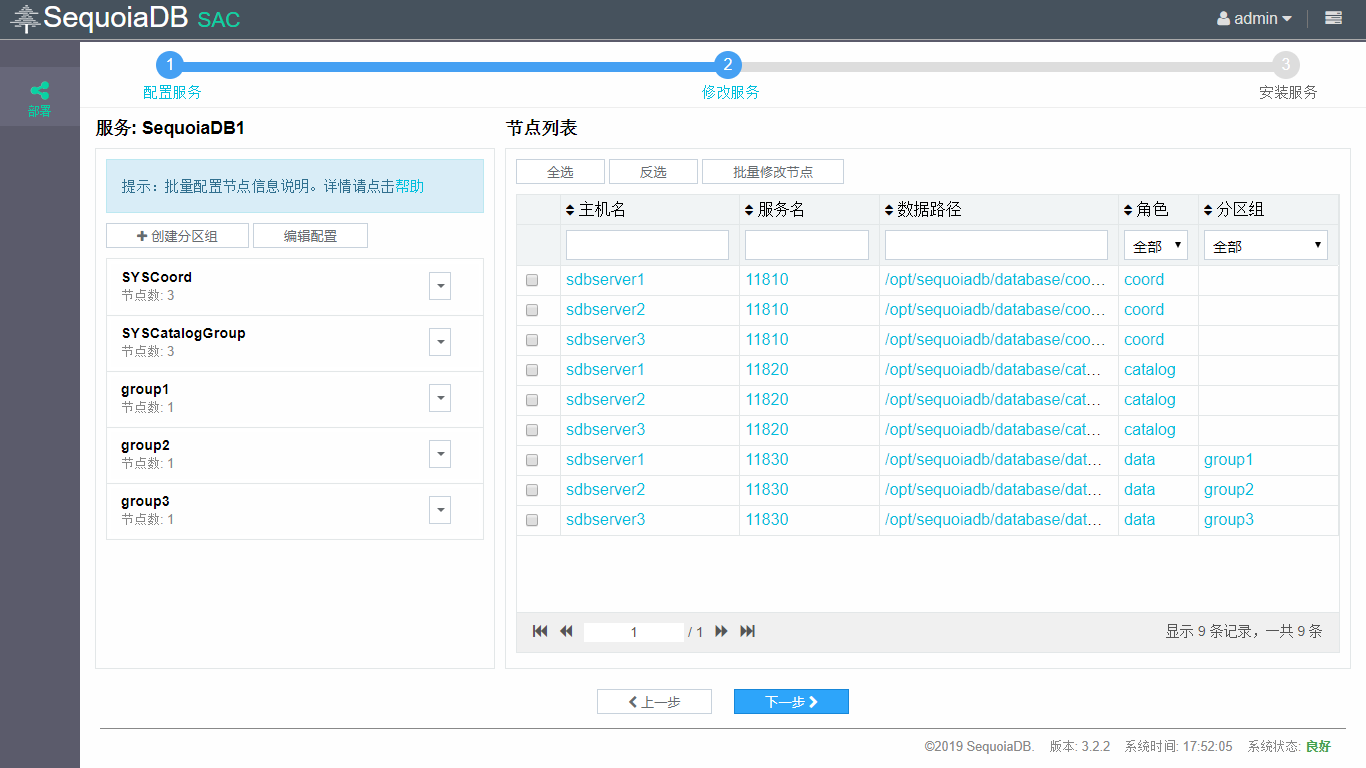Go to next page of node list

(721, 631)
